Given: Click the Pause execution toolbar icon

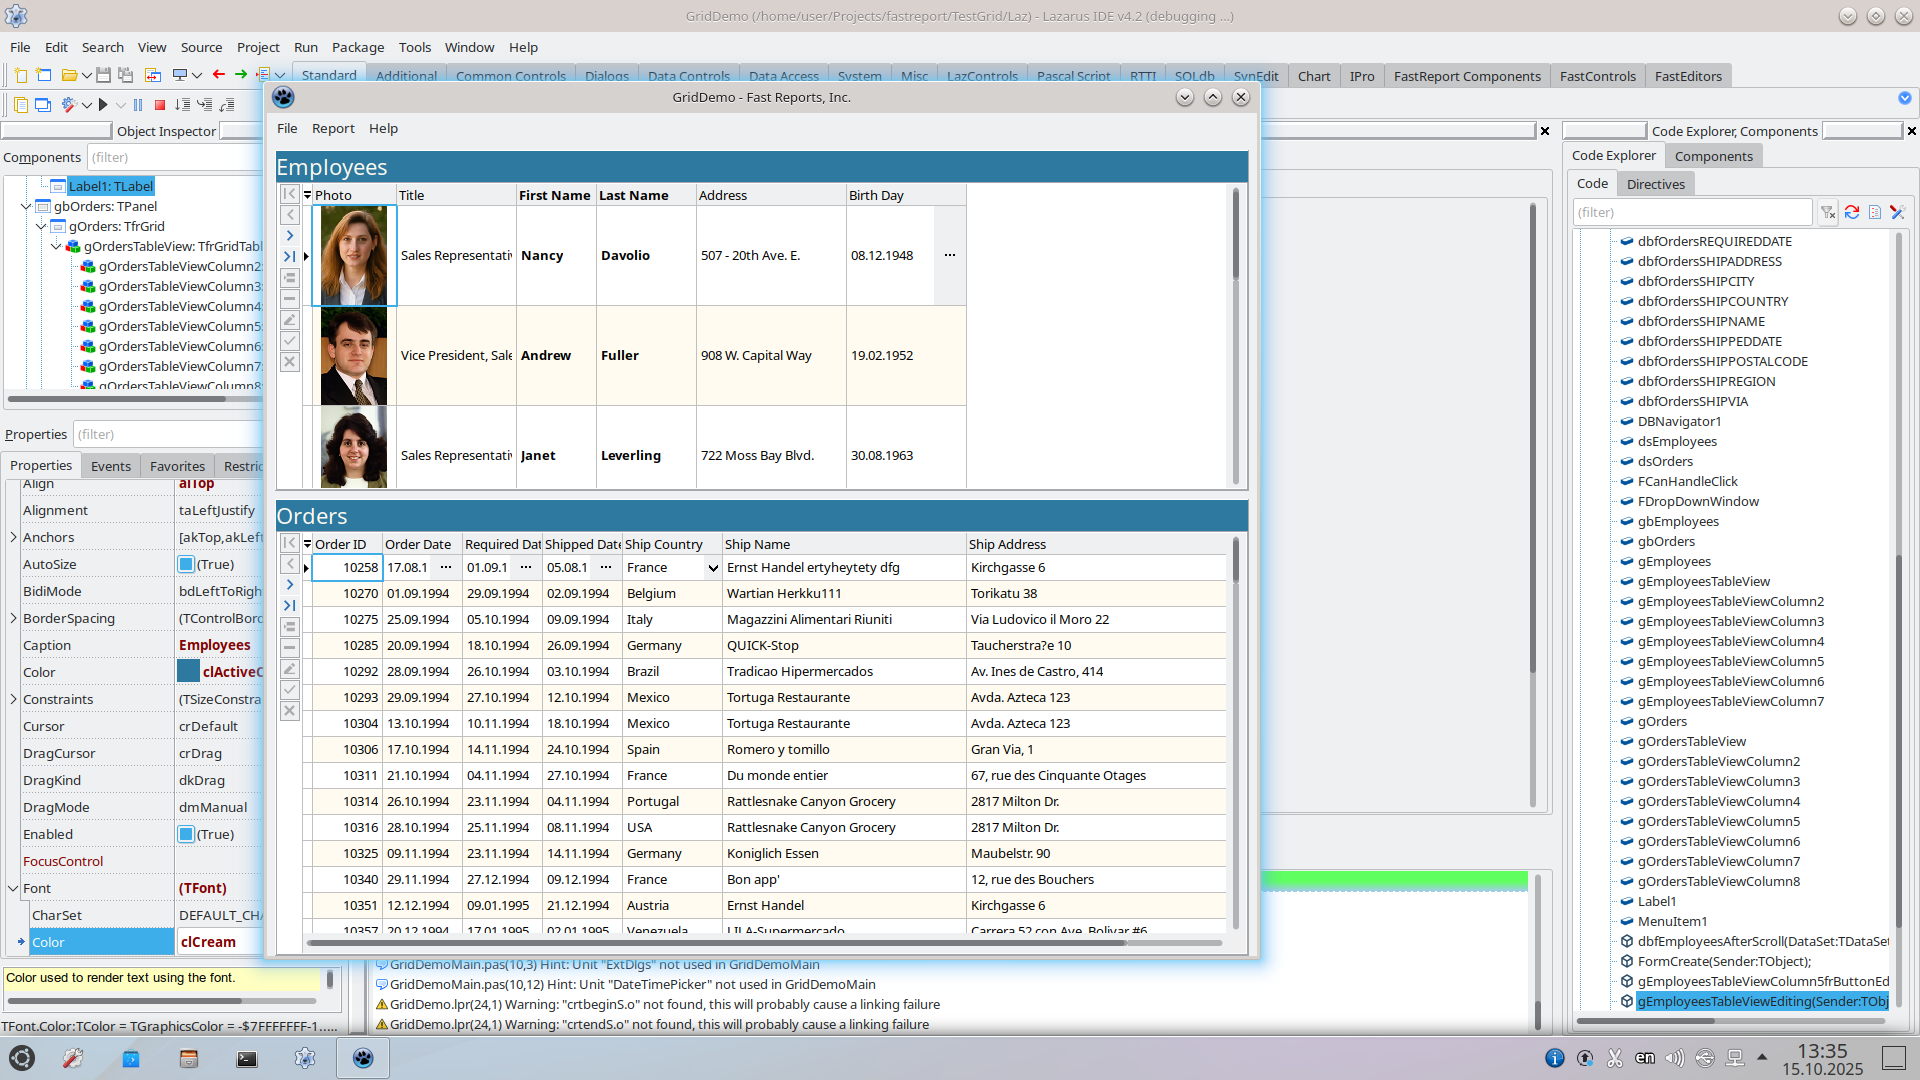Looking at the screenshot, I should (138, 105).
